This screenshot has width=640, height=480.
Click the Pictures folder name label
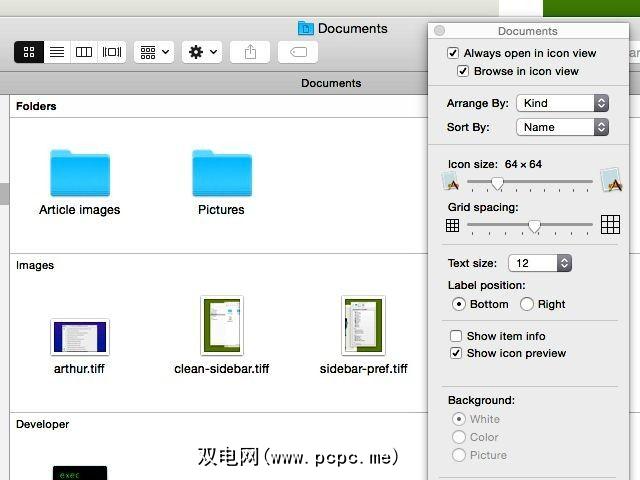221,210
